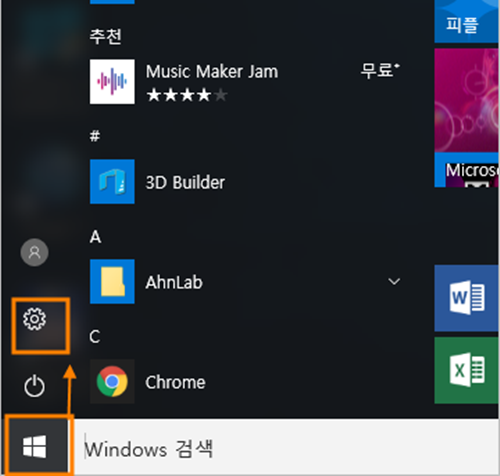This screenshot has height=476, width=500.
Task: Click the Power button icon
Action: coord(34,386)
